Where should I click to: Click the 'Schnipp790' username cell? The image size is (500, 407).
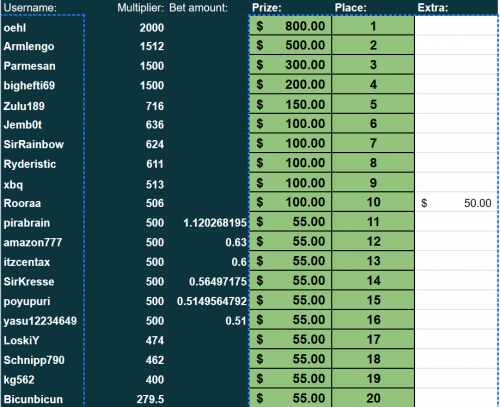coord(42,360)
